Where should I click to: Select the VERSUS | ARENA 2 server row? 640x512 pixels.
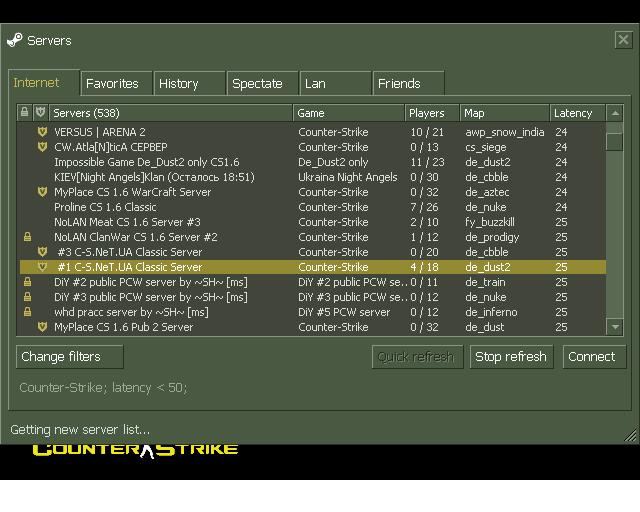(x=313, y=132)
